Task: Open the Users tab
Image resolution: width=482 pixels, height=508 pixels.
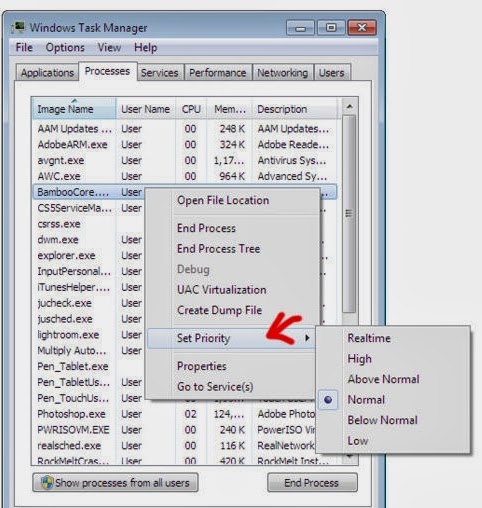Action: (x=331, y=73)
